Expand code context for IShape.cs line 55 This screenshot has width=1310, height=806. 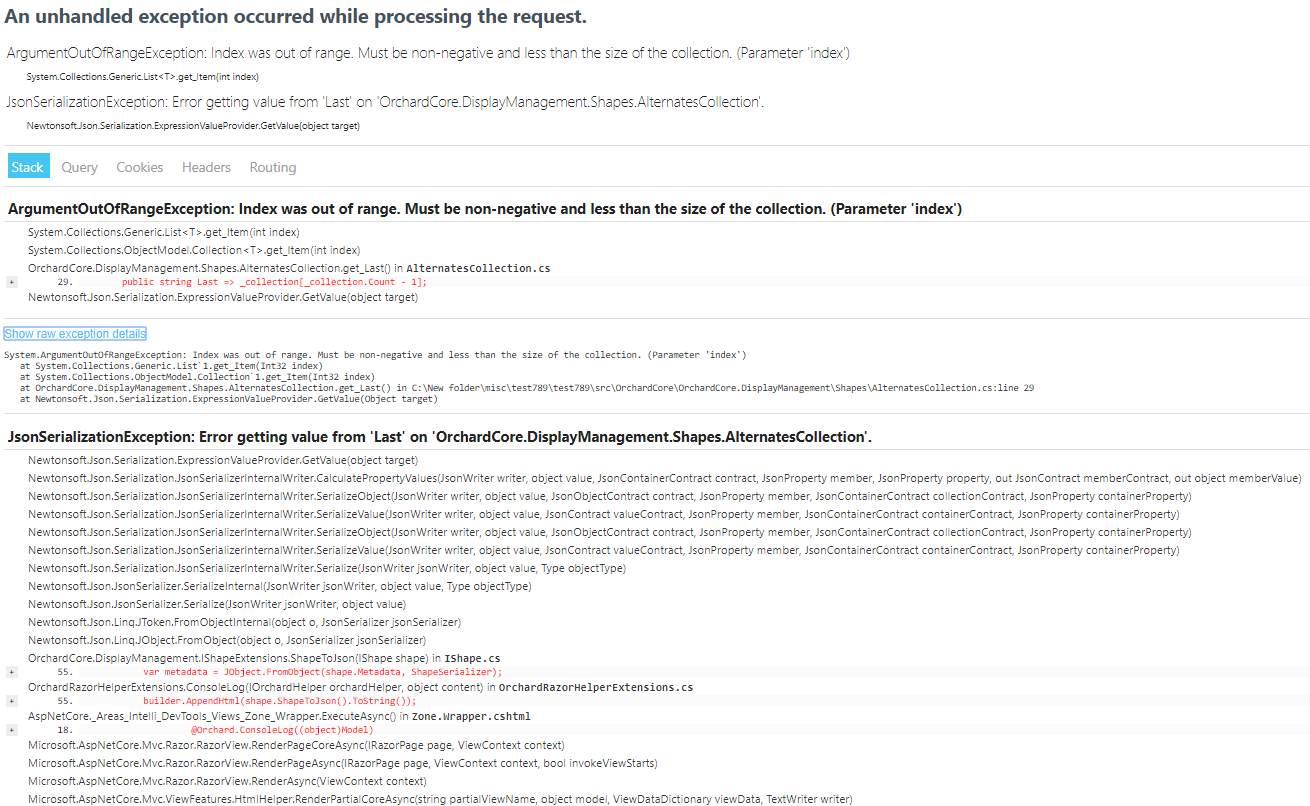pyautogui.click(x=11, y=673)
